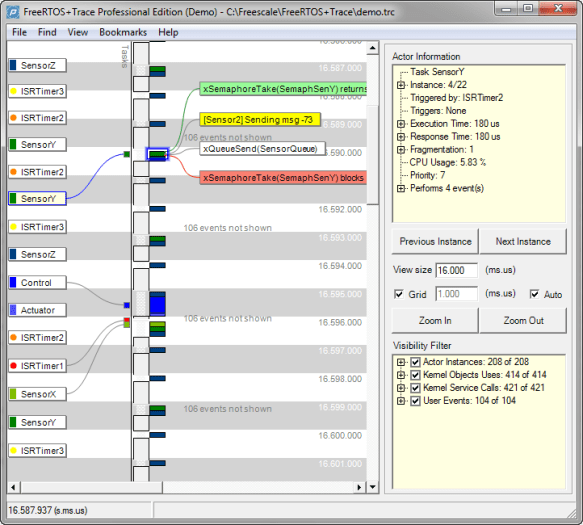Uncheck Kernel Service Calls visibility checkbox

click(415, 388)
